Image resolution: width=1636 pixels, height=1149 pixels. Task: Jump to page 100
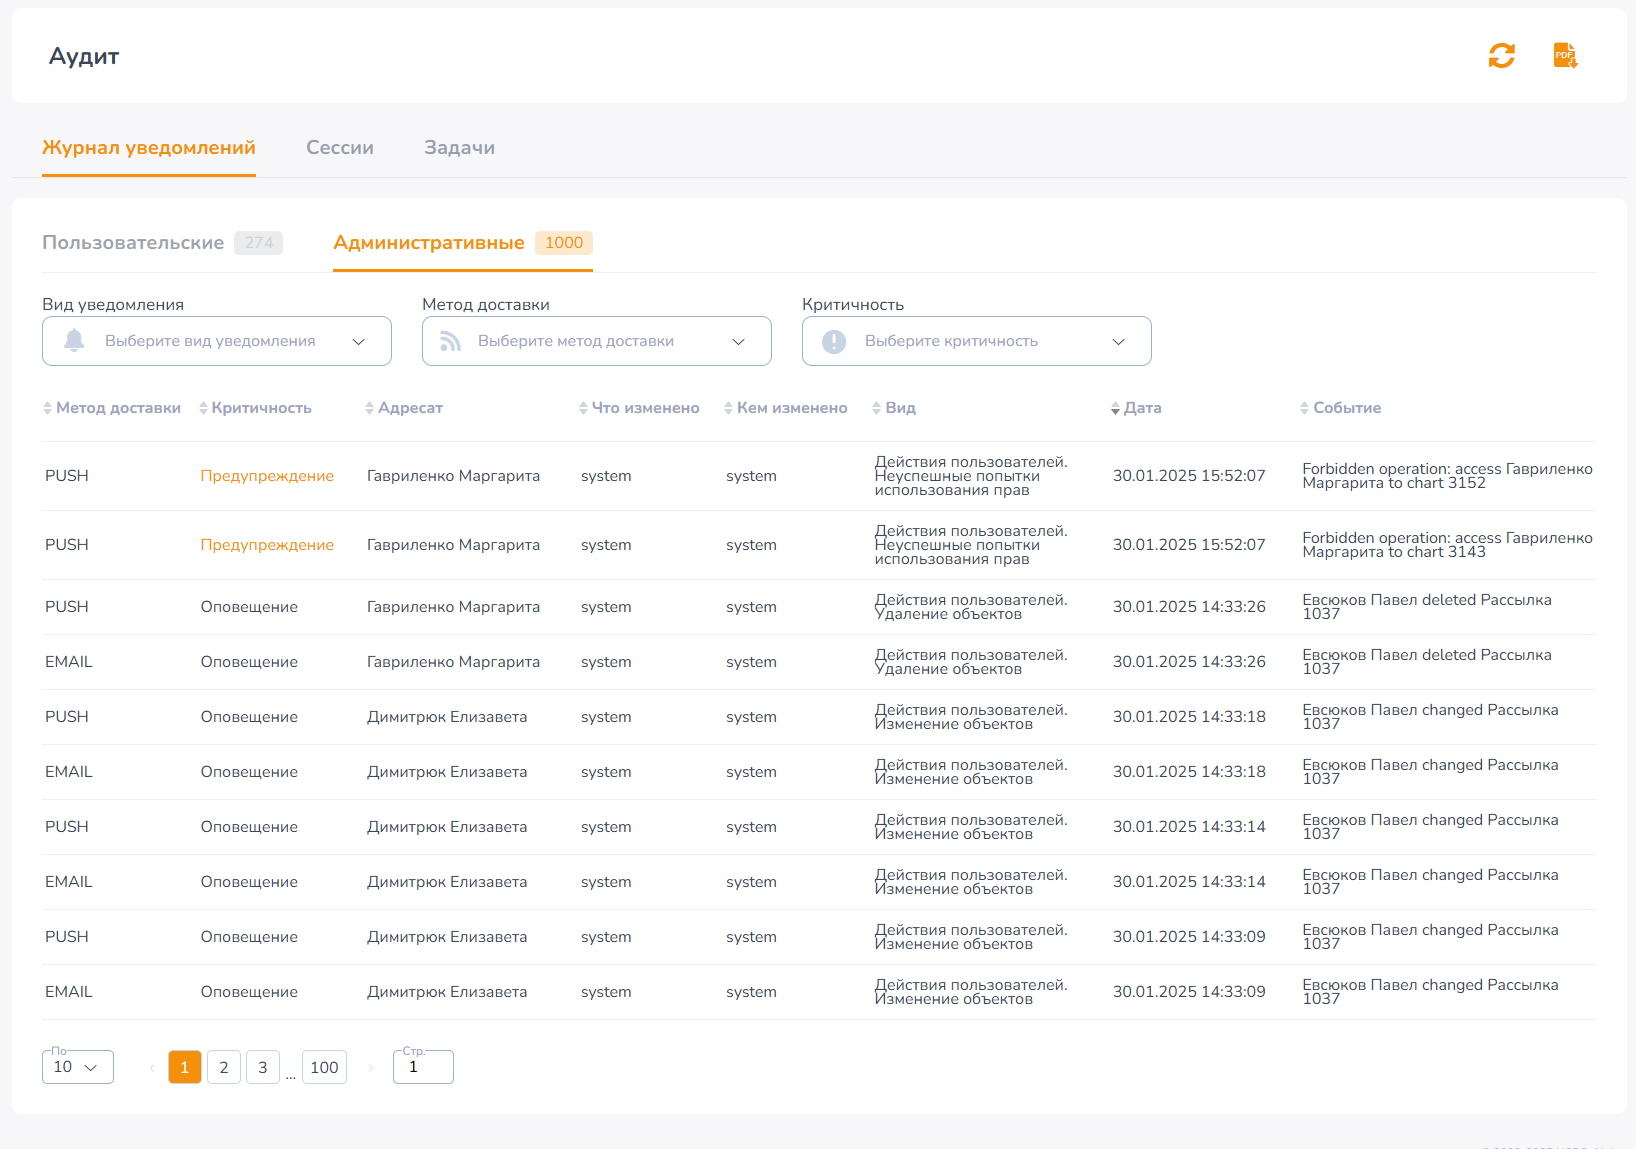(324, 1067)
